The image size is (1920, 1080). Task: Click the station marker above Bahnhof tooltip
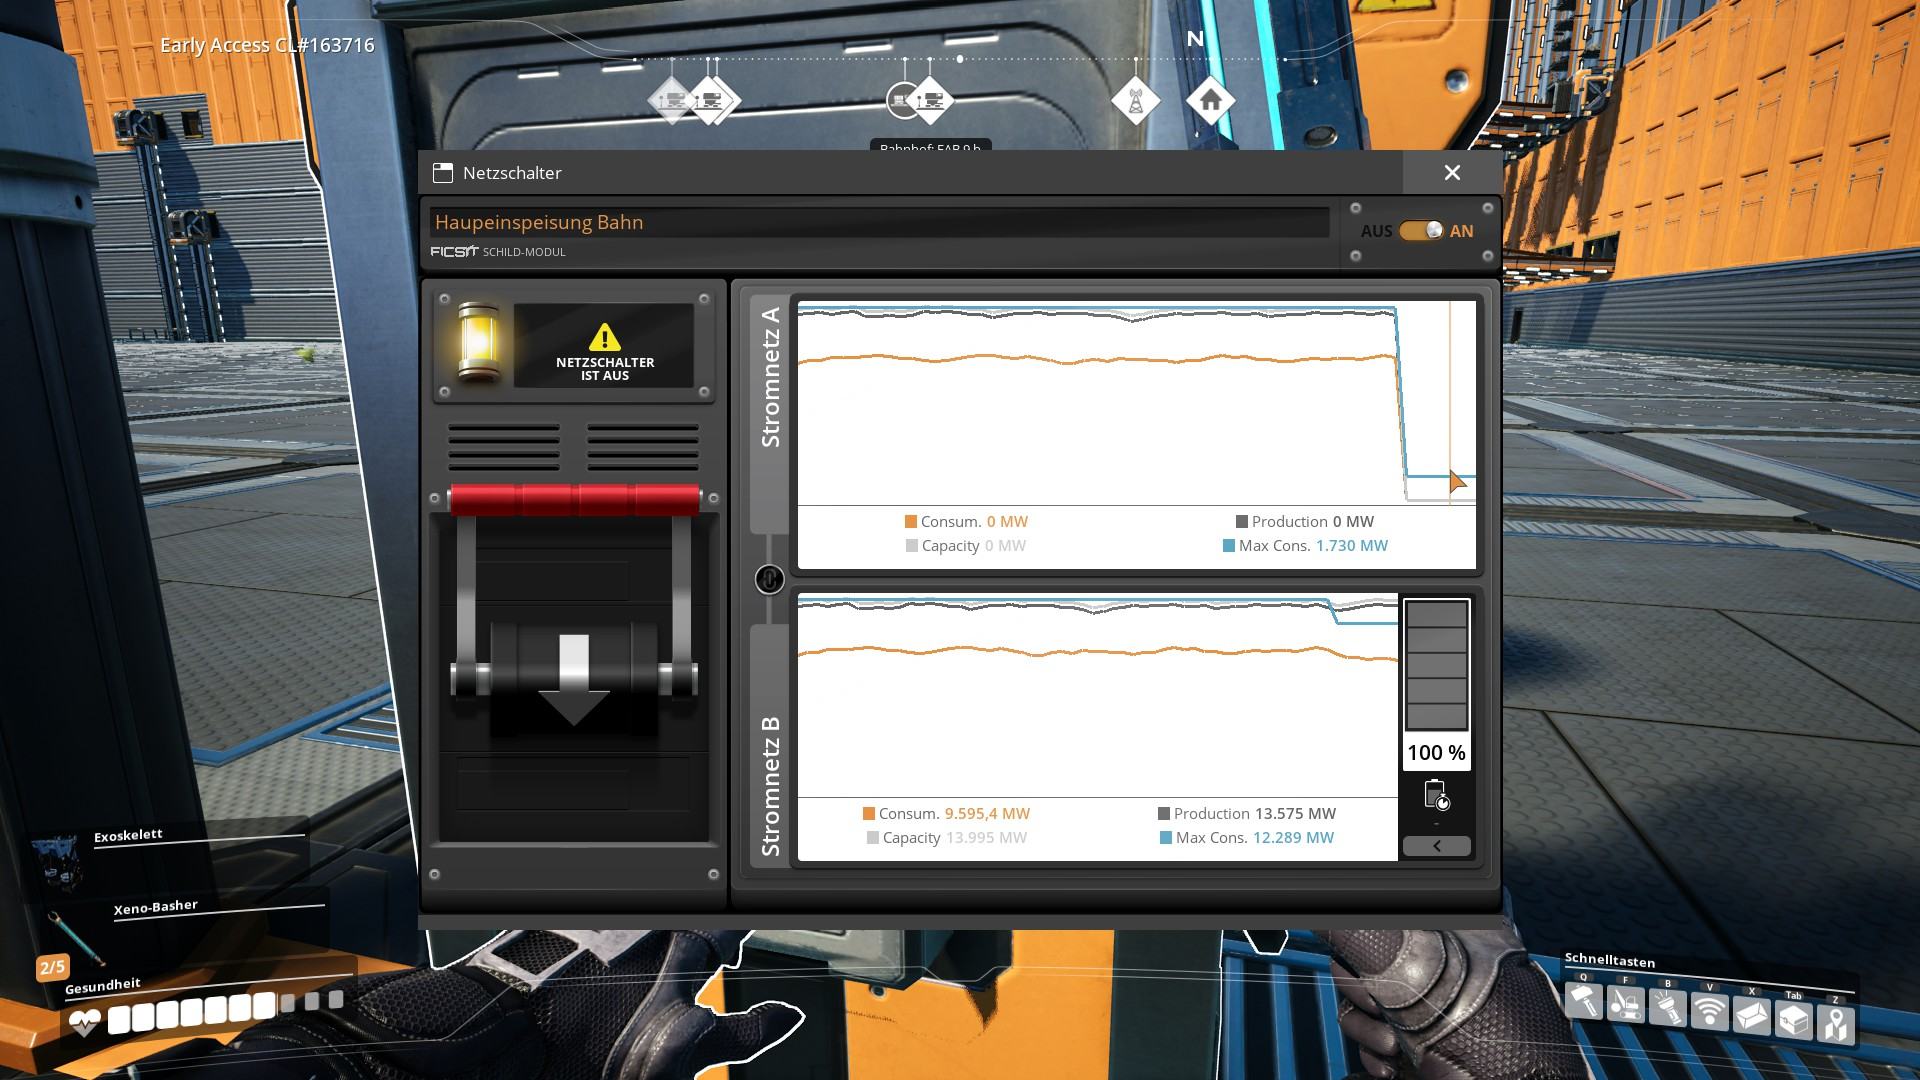(931, 100)
